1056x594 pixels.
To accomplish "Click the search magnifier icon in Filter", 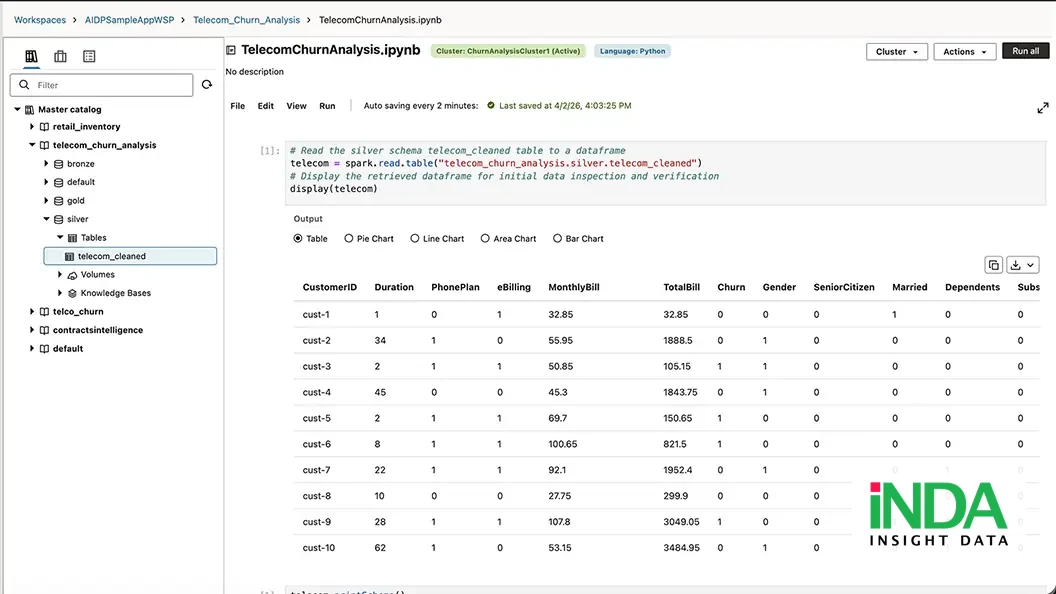I will coord(24,85).
